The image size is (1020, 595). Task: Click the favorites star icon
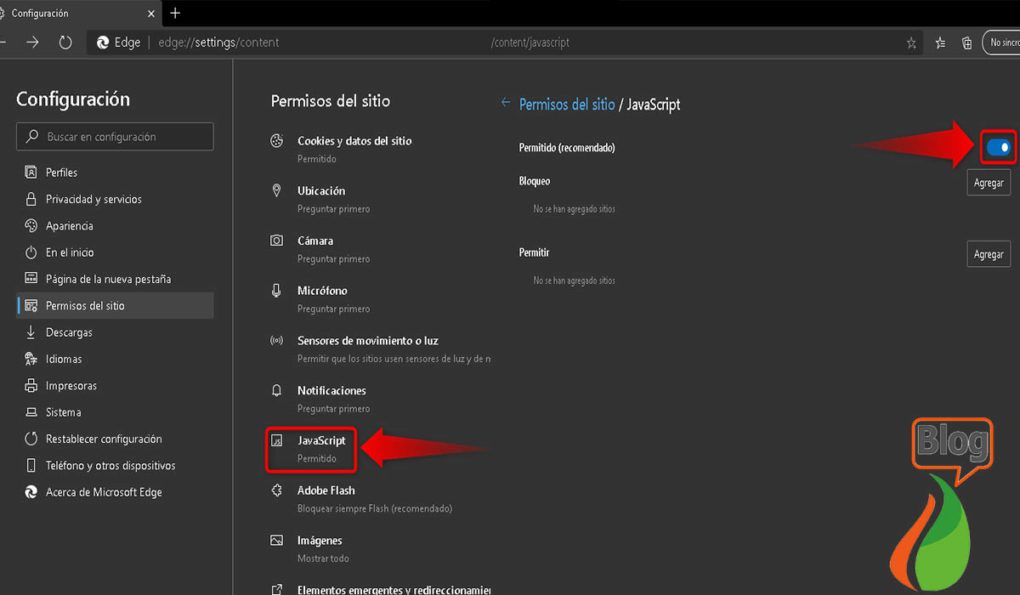click(910, 43)
